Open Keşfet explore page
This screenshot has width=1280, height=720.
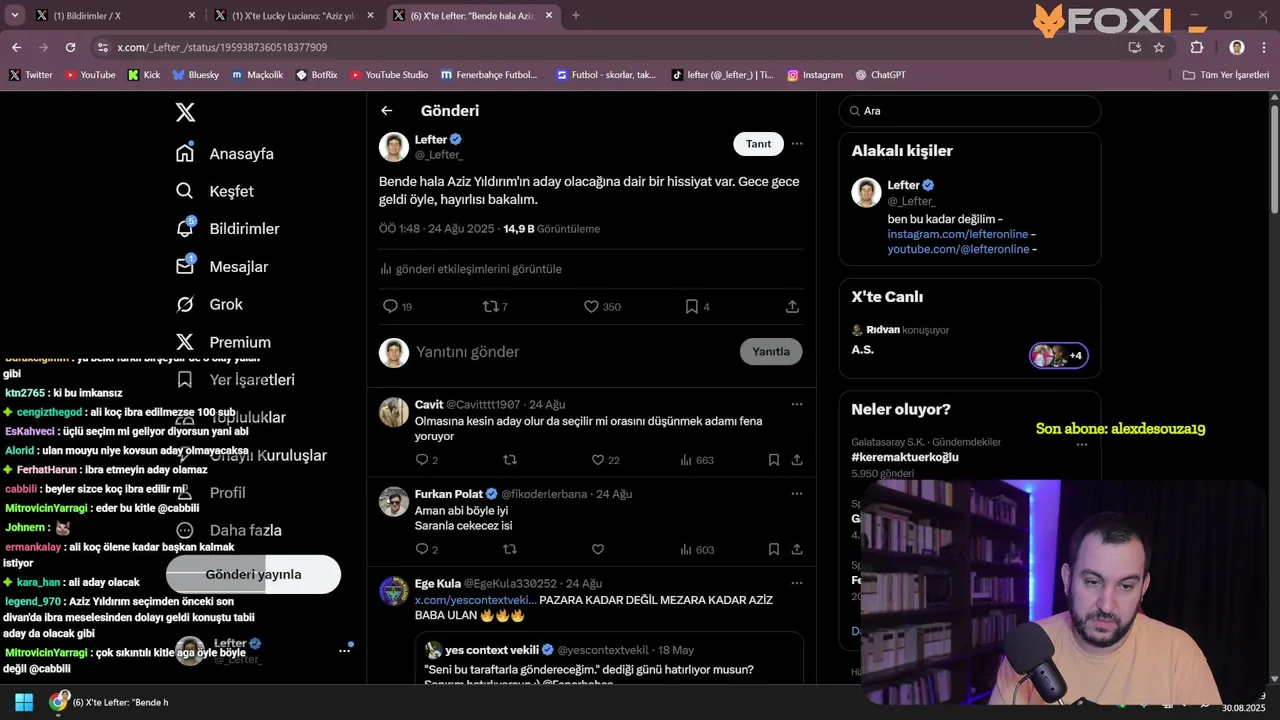click(x=214, y=191)
